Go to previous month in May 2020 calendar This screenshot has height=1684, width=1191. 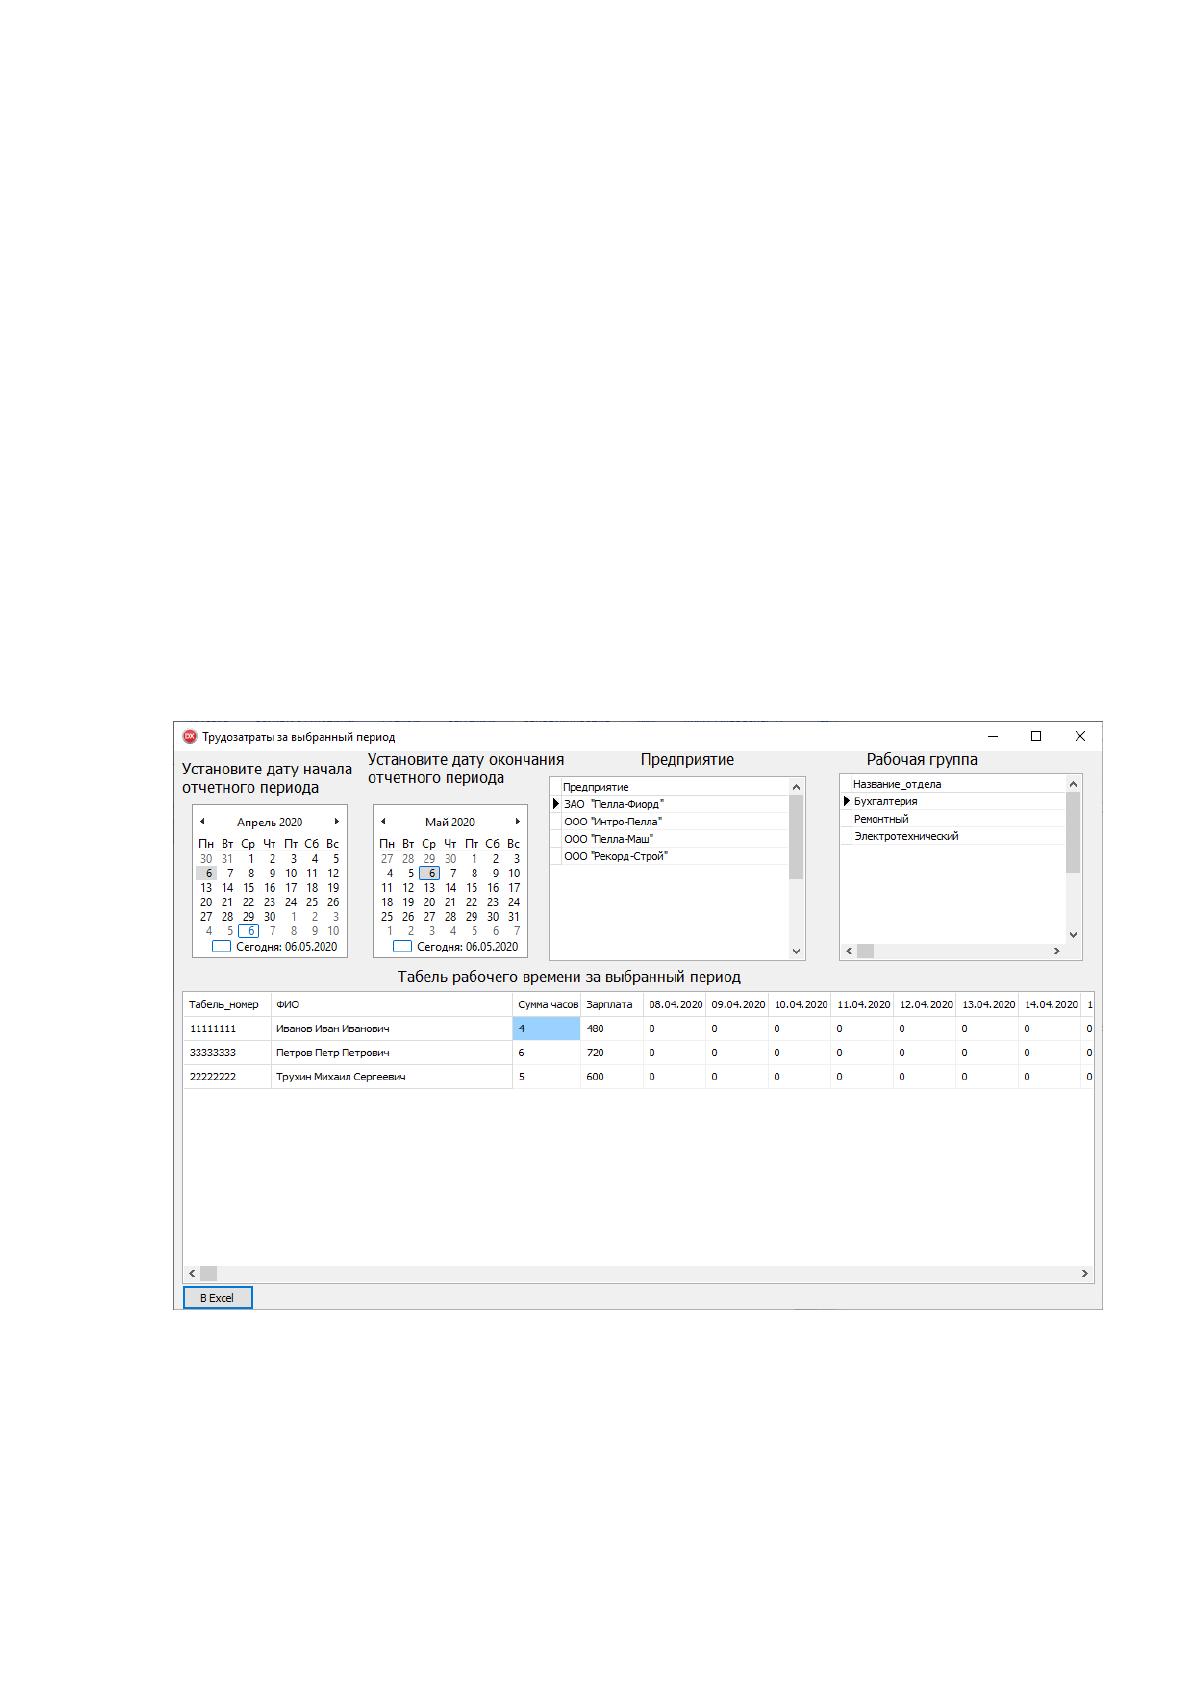(x=383, y=821)
